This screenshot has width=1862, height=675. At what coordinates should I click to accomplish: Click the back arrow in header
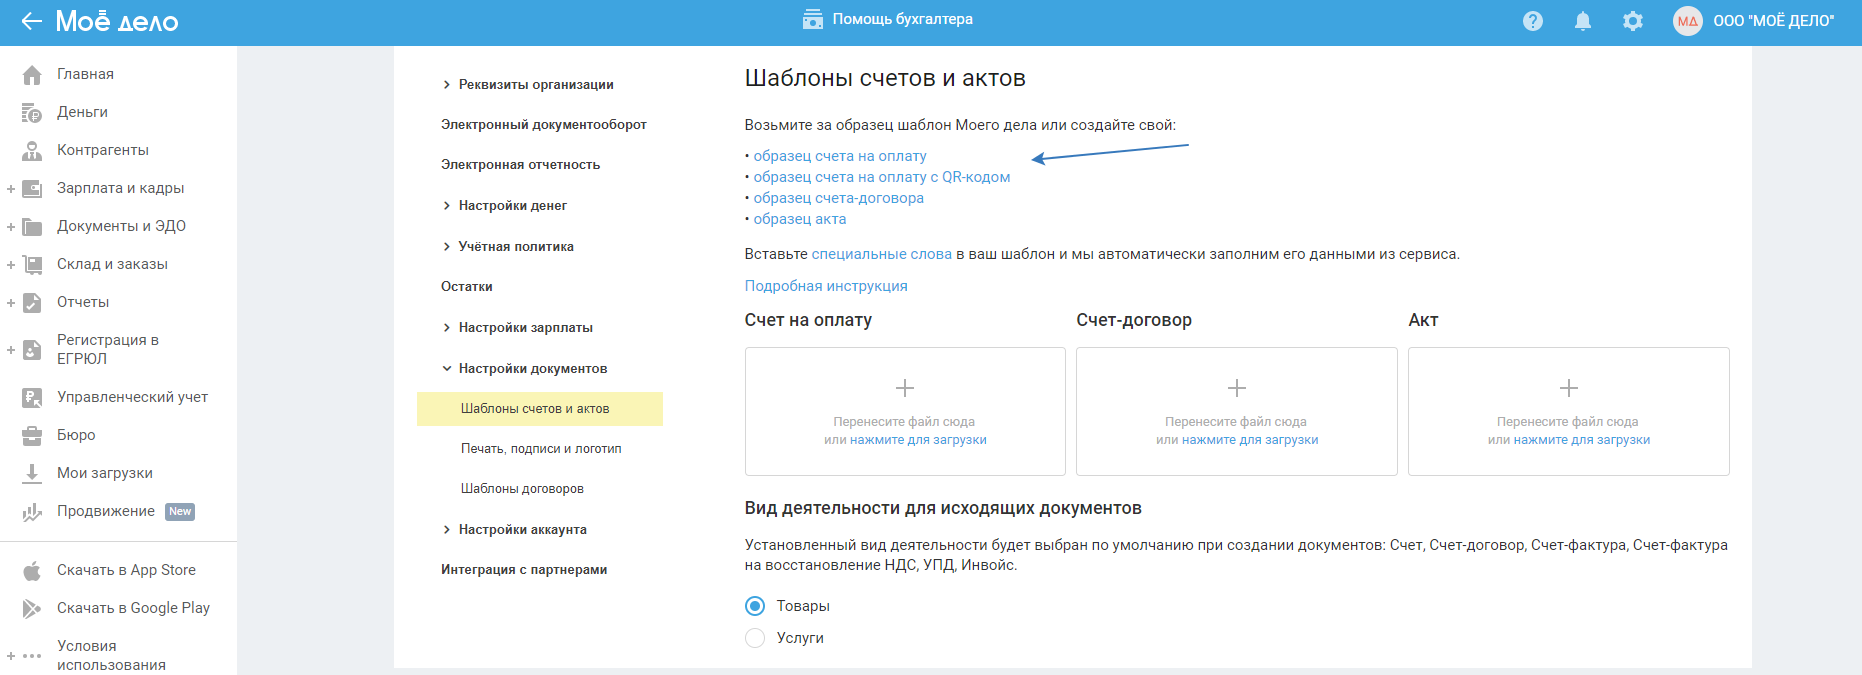point(31,21)
